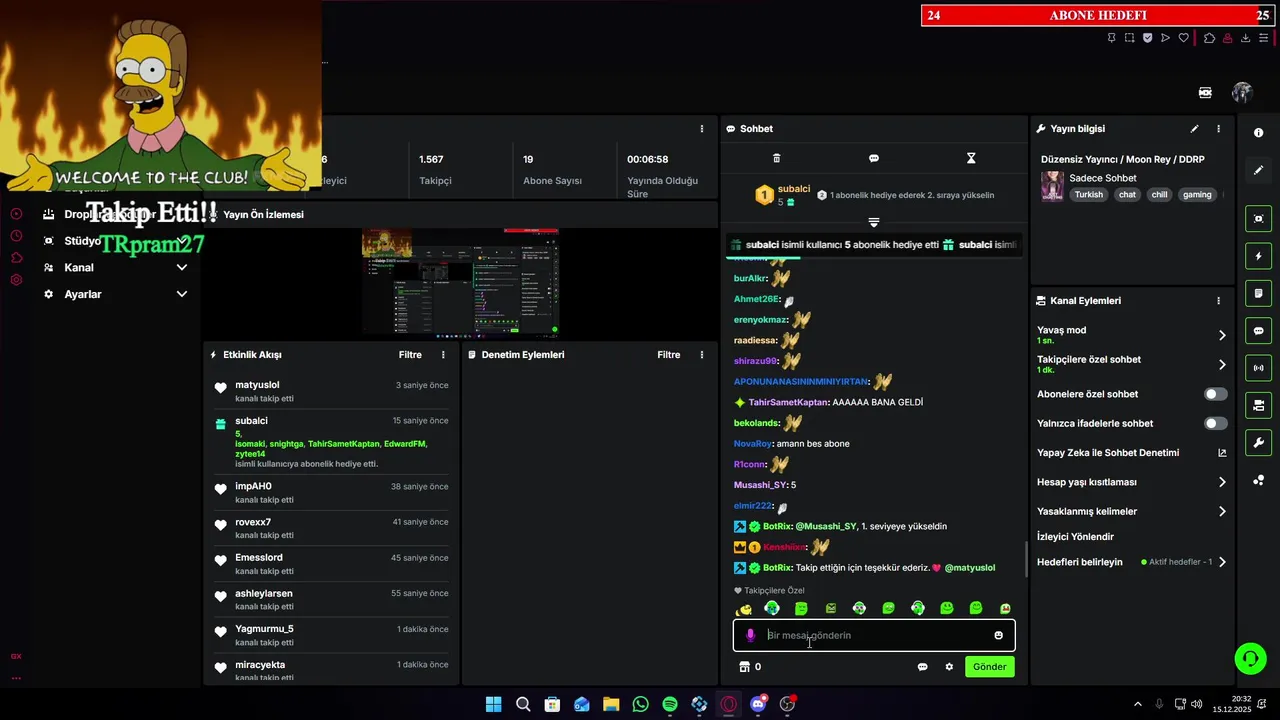Click the chat bubble icon beside Gönder
Screen dimensions: 1280x720
[922, 667]
